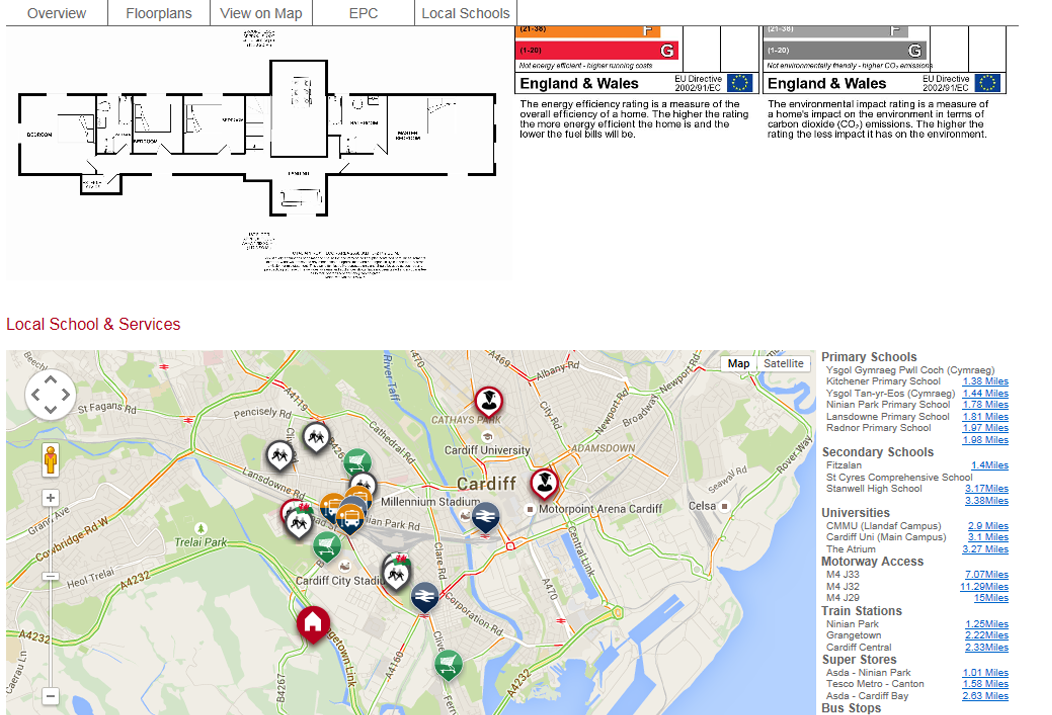Open the 11.29Miles M4 J32 link

pos(984,587)
